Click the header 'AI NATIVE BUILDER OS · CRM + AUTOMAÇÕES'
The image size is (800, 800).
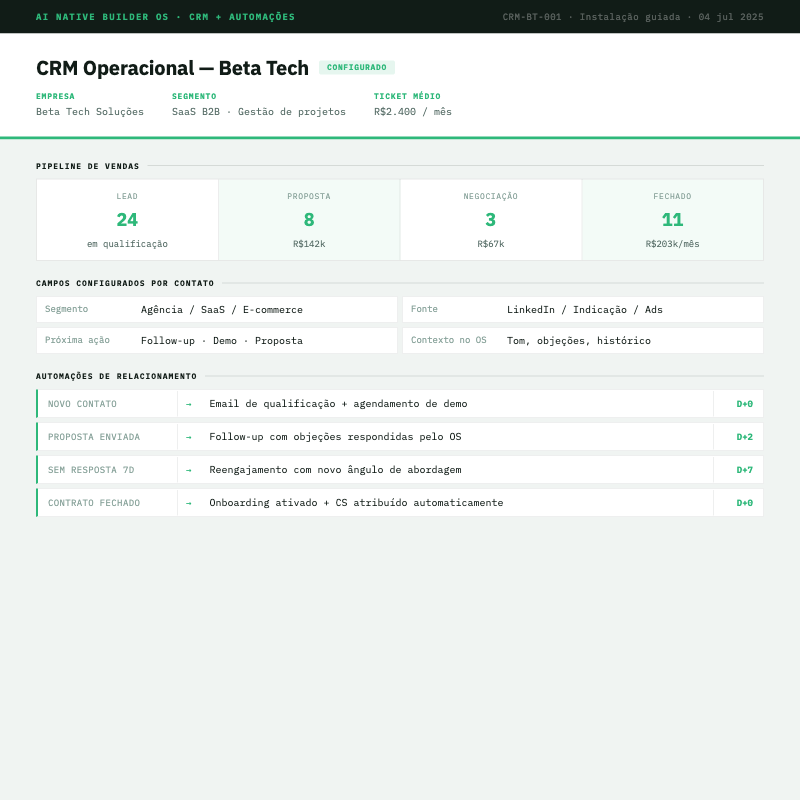click(165, 17)
